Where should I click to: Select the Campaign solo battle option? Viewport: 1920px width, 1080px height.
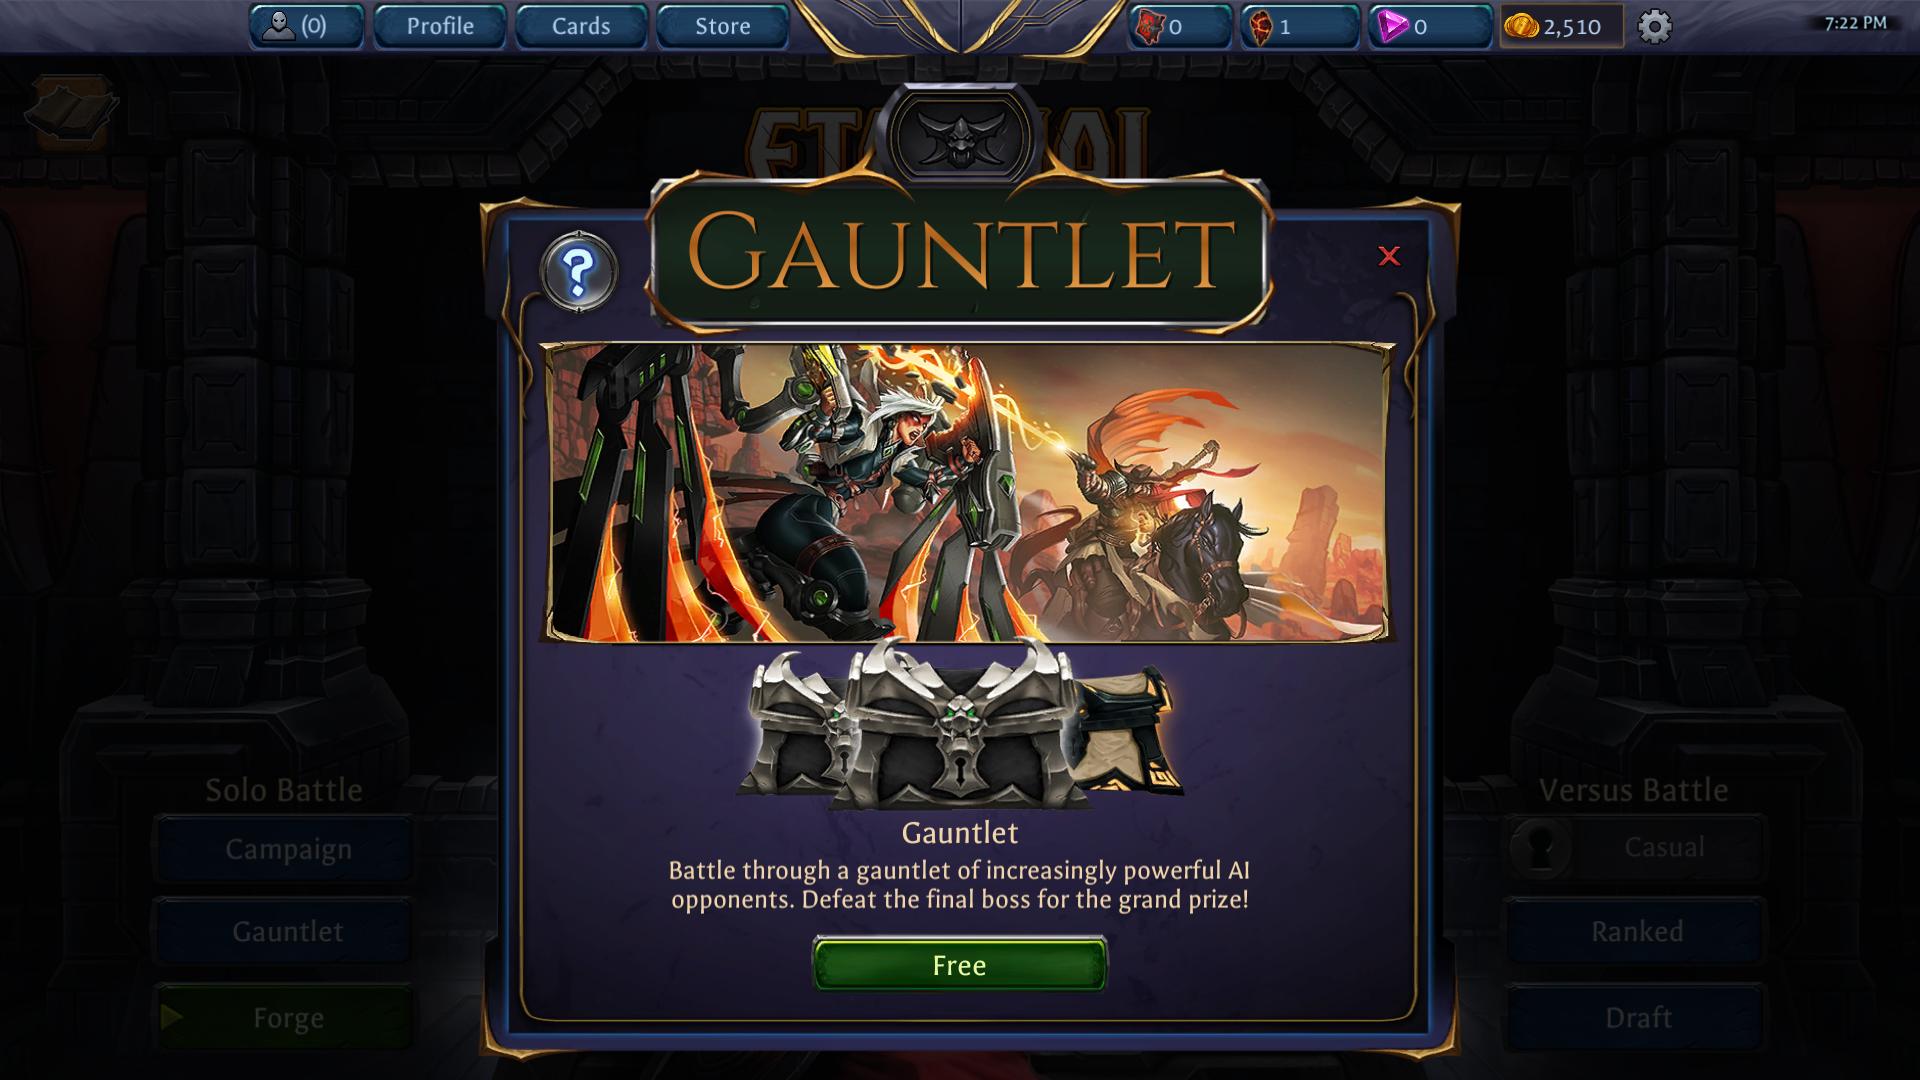[x=287, y=849]
